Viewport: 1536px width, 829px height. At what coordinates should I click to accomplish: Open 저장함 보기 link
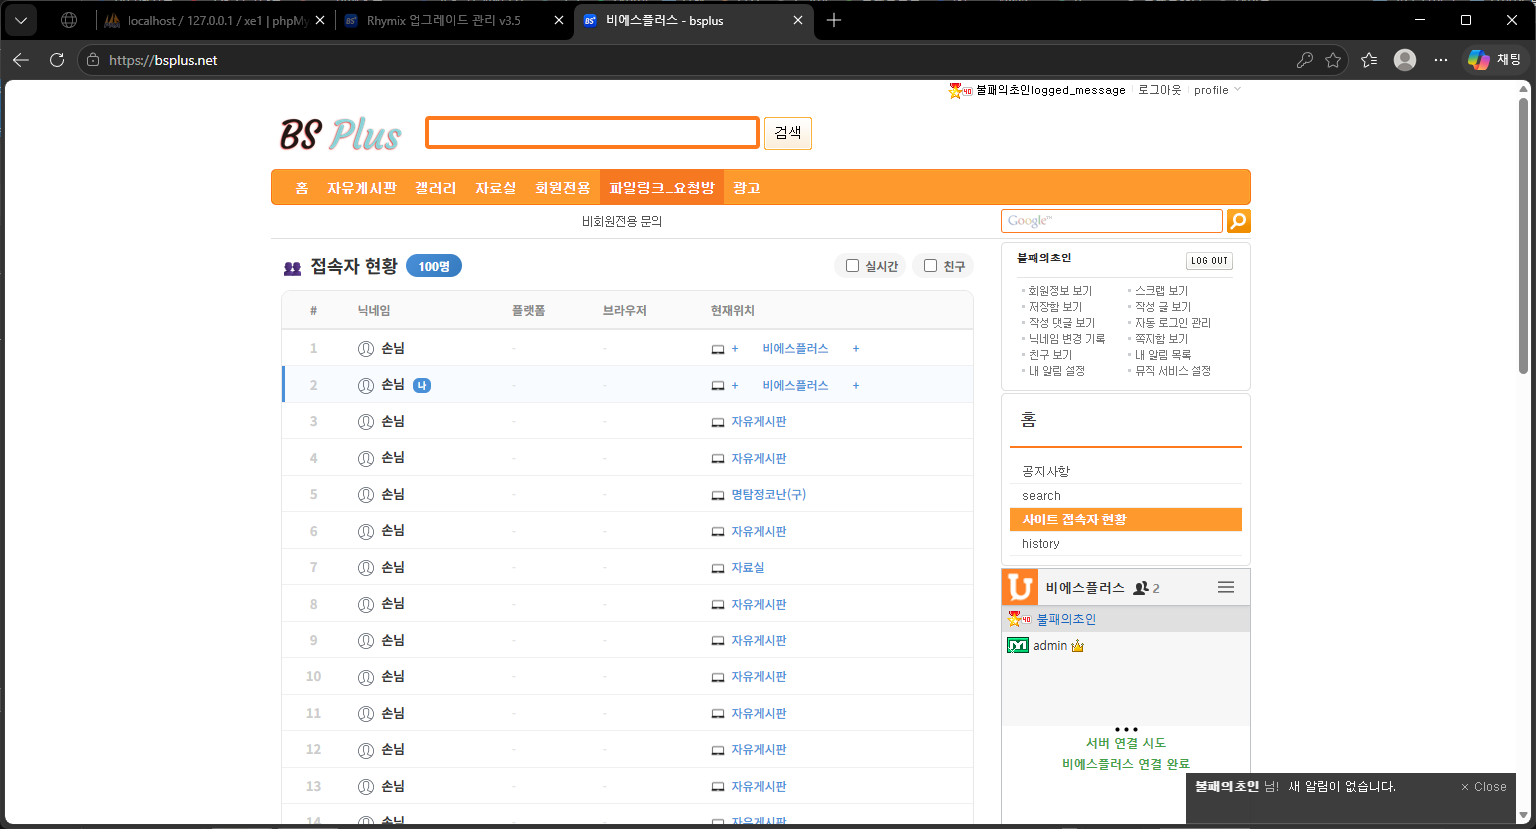pyautogui.click(x=1055, y=307)
